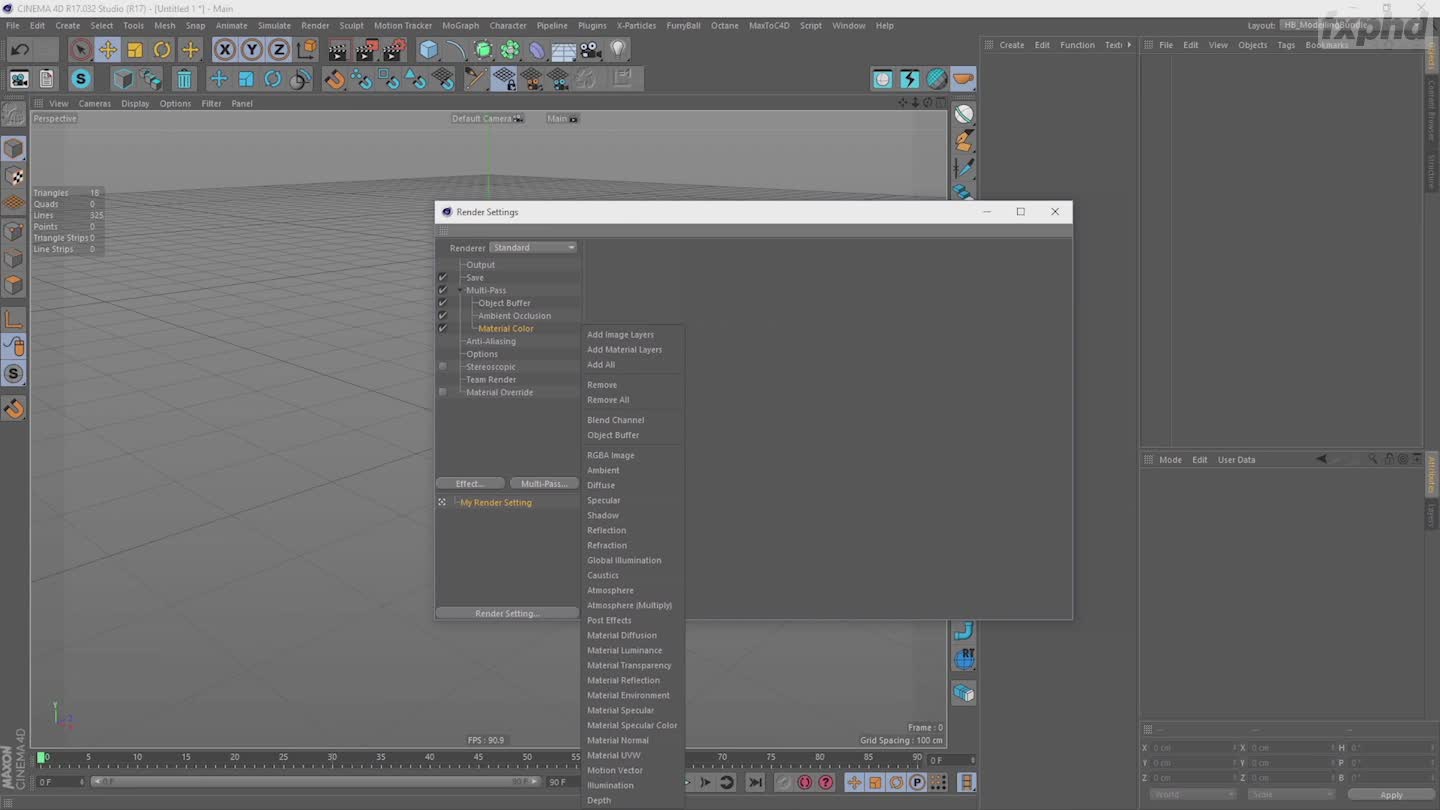This screenshot has height=810, width=1440.
Task: Click the Render Setting... button
Action: (x=507, y=613)
